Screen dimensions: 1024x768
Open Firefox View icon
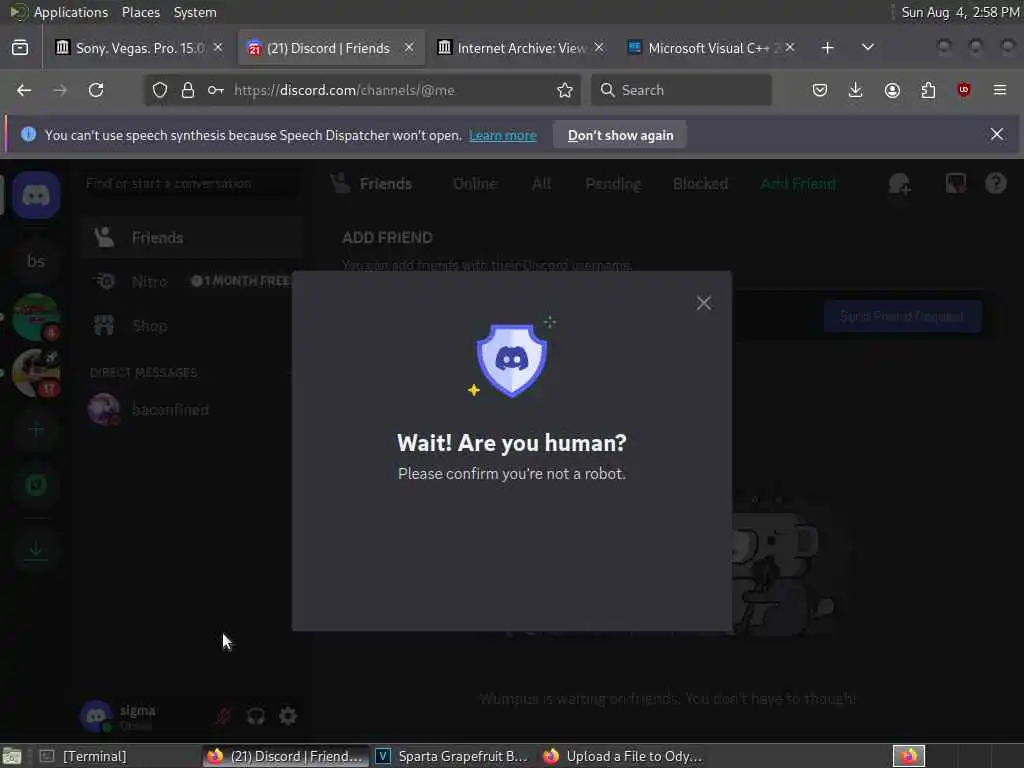tap(20, 48)
